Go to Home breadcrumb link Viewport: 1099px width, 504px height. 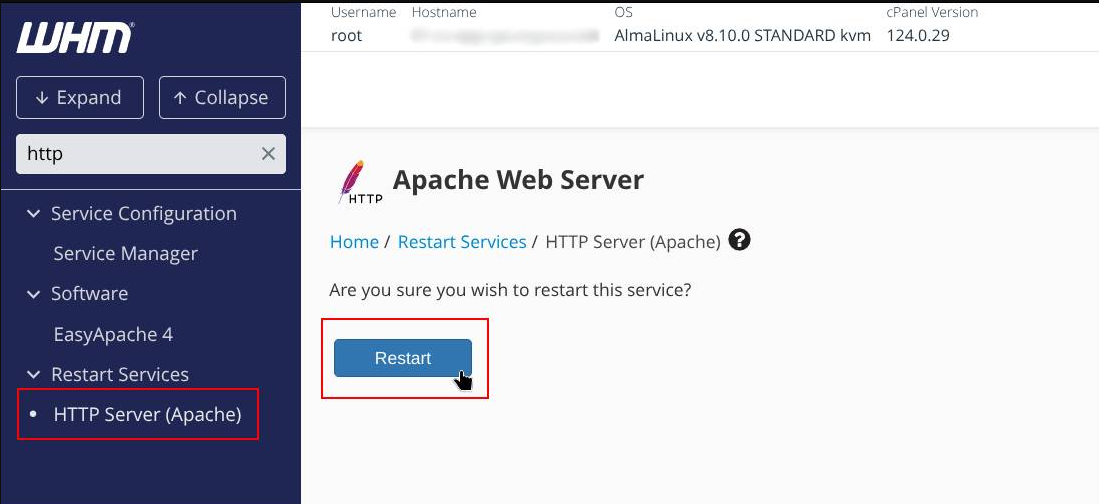[354, 242]
